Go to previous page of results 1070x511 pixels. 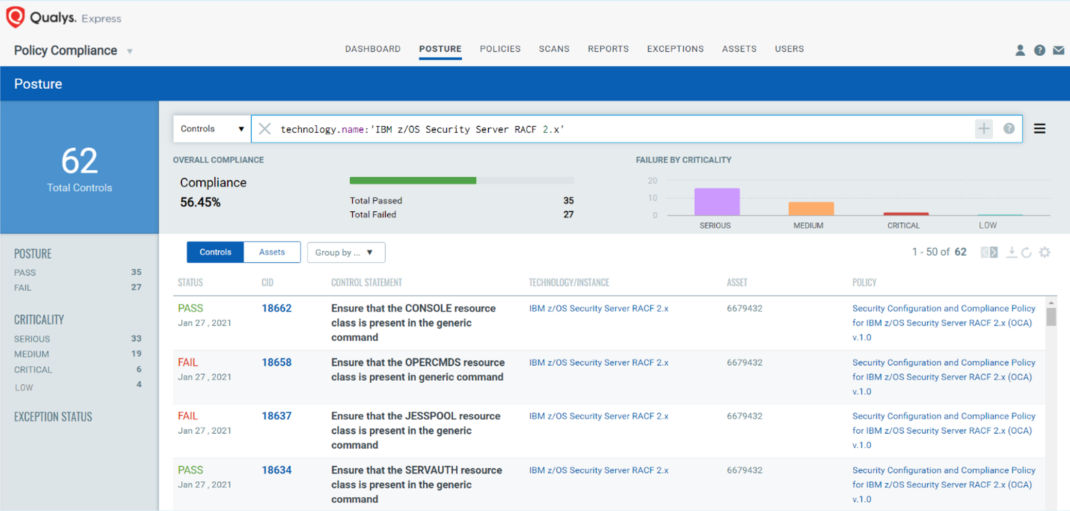tap(985, 252)
